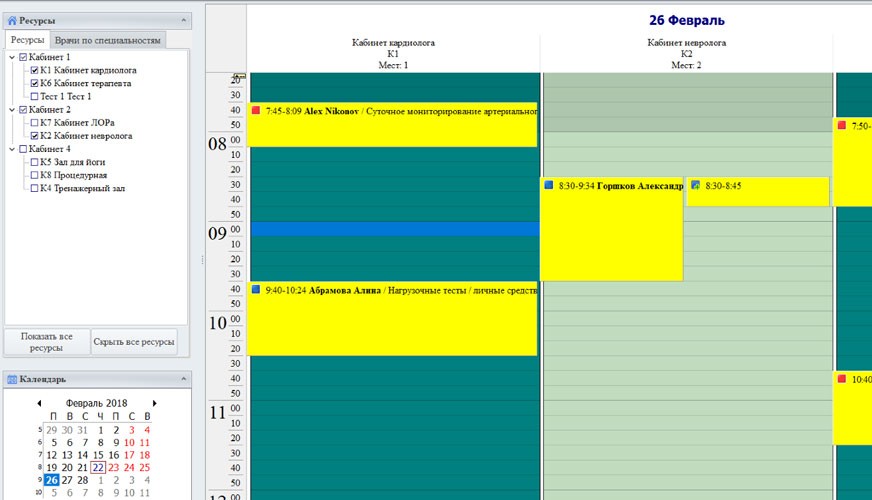Viewport: 872px width, 500px height.
Task: Click icon on the 8:30-8:45 appointment
Action: (x=695, y=185)
